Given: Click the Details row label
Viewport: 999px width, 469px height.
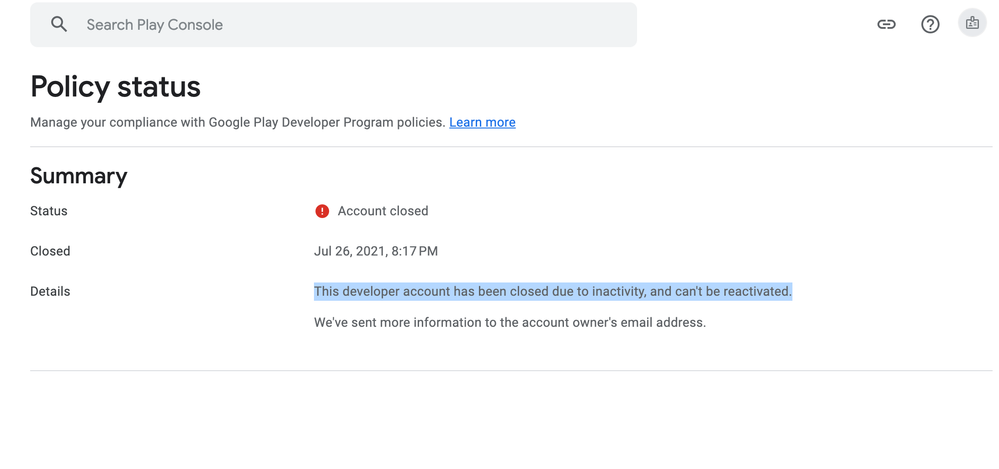Looking at the screenshot, I should pyautogui.click(x=50, y=291).
